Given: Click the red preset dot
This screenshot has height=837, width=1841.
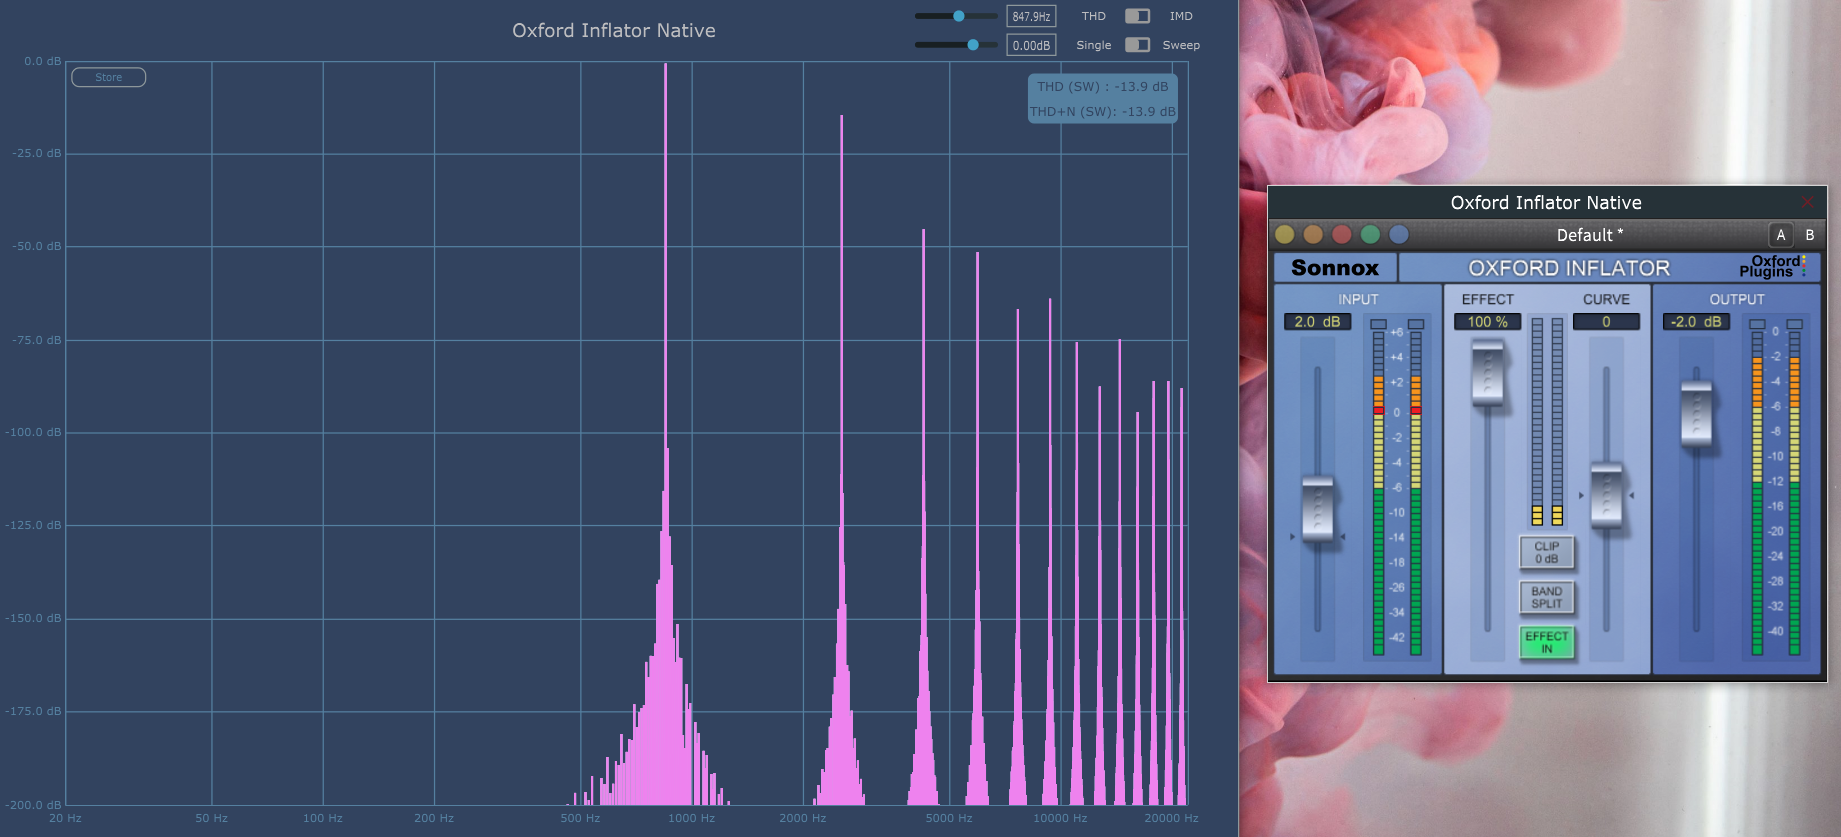Looking at the screenshot, I should click(x=1342, y=234).
